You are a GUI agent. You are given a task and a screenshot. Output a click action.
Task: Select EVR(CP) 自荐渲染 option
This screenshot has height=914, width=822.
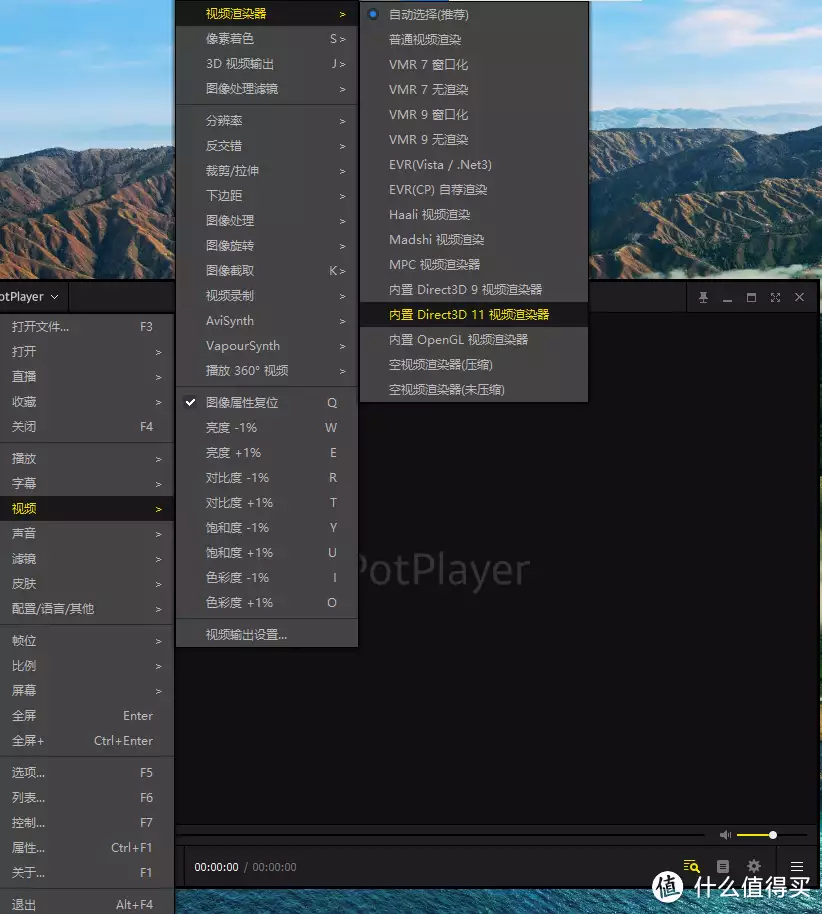[x=474, y=189]
